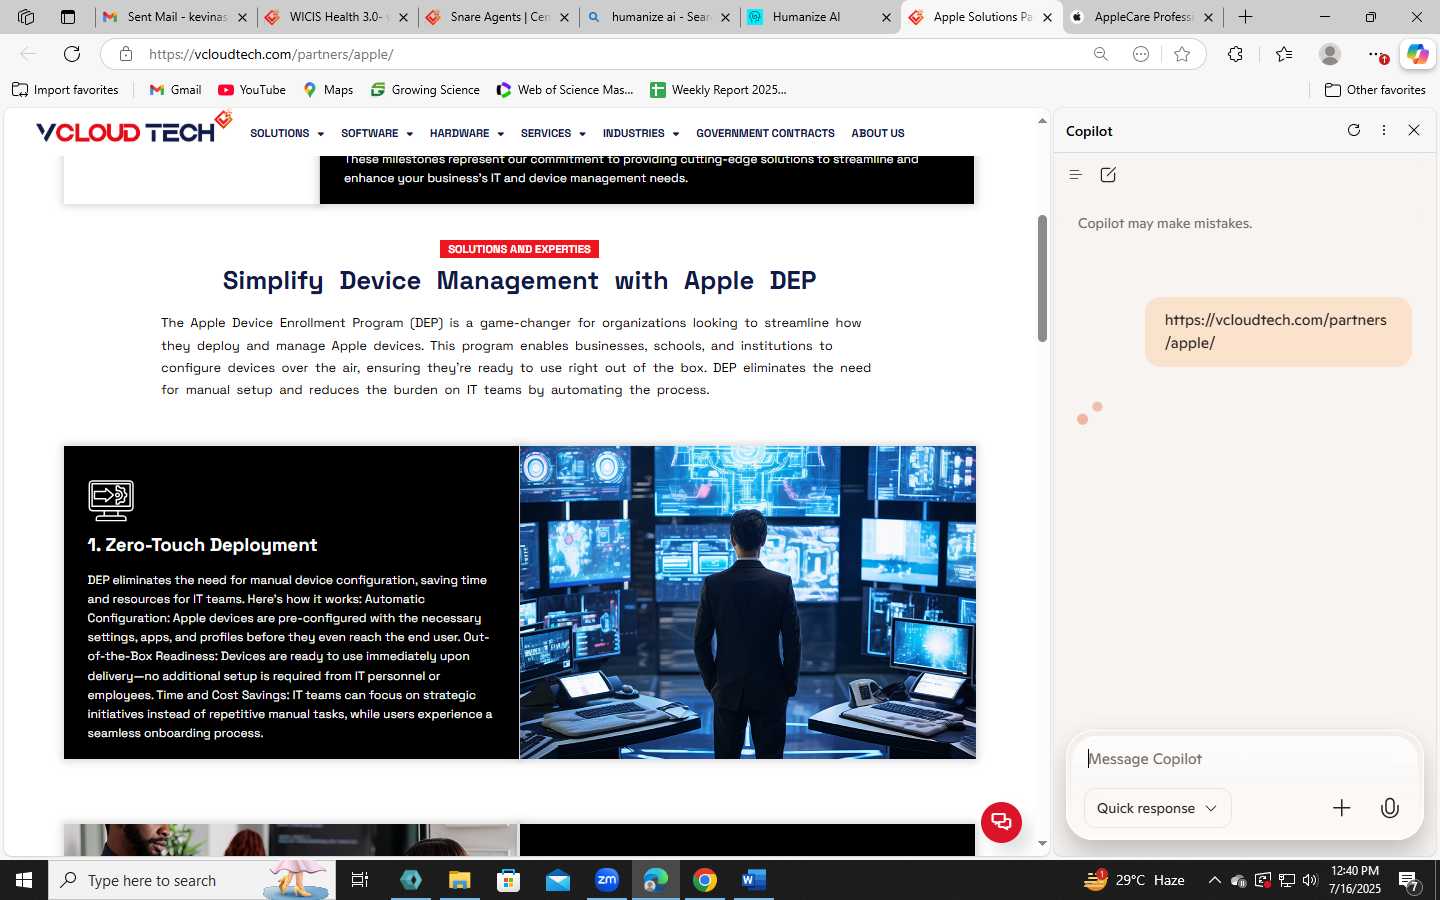Open the user profile avatar
This screenshot has height=900, width=1440.
pyautogui.click(x=1330, y=54)
